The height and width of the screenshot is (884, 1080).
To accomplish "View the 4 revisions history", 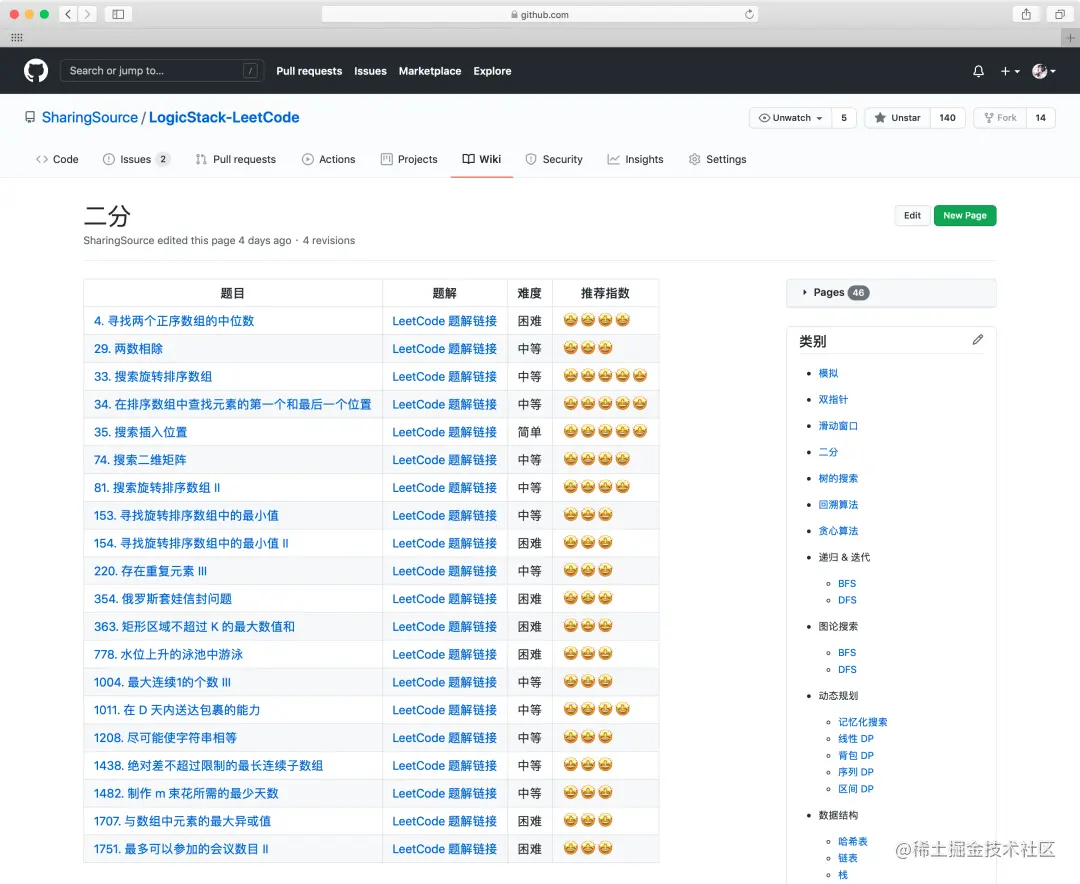I will tap(329, 240).
